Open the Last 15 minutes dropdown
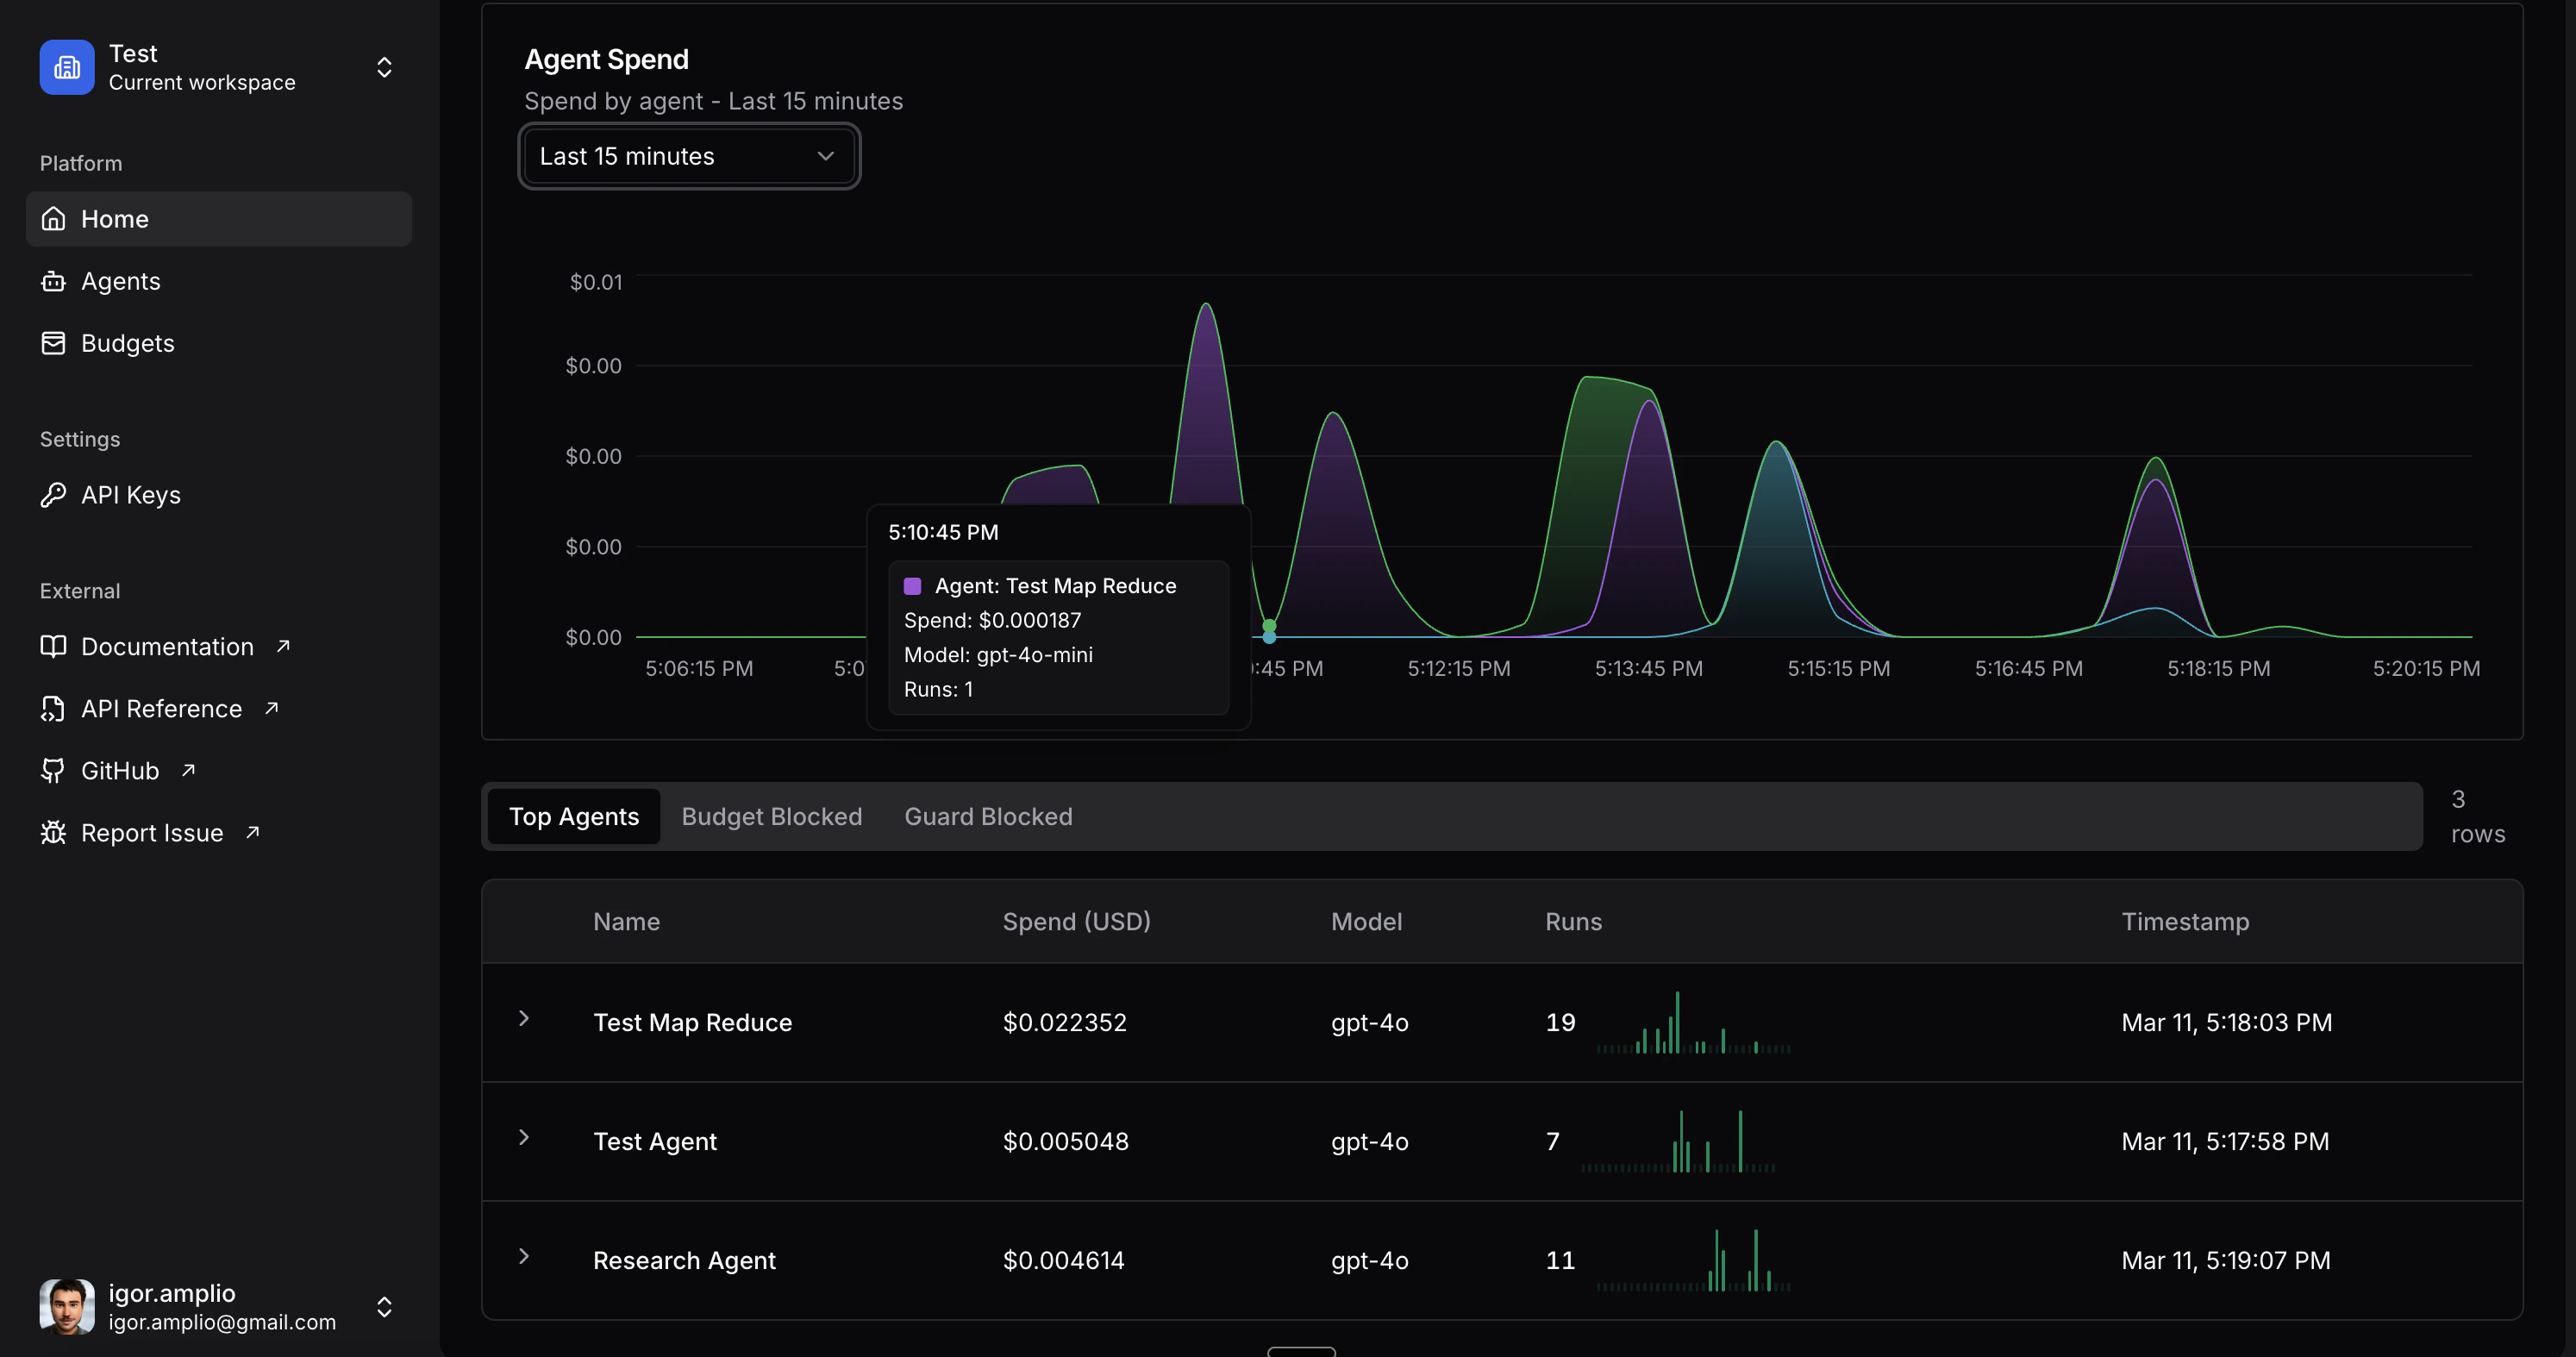The height and width of the screenshot is (1357, 2576). 688,156
